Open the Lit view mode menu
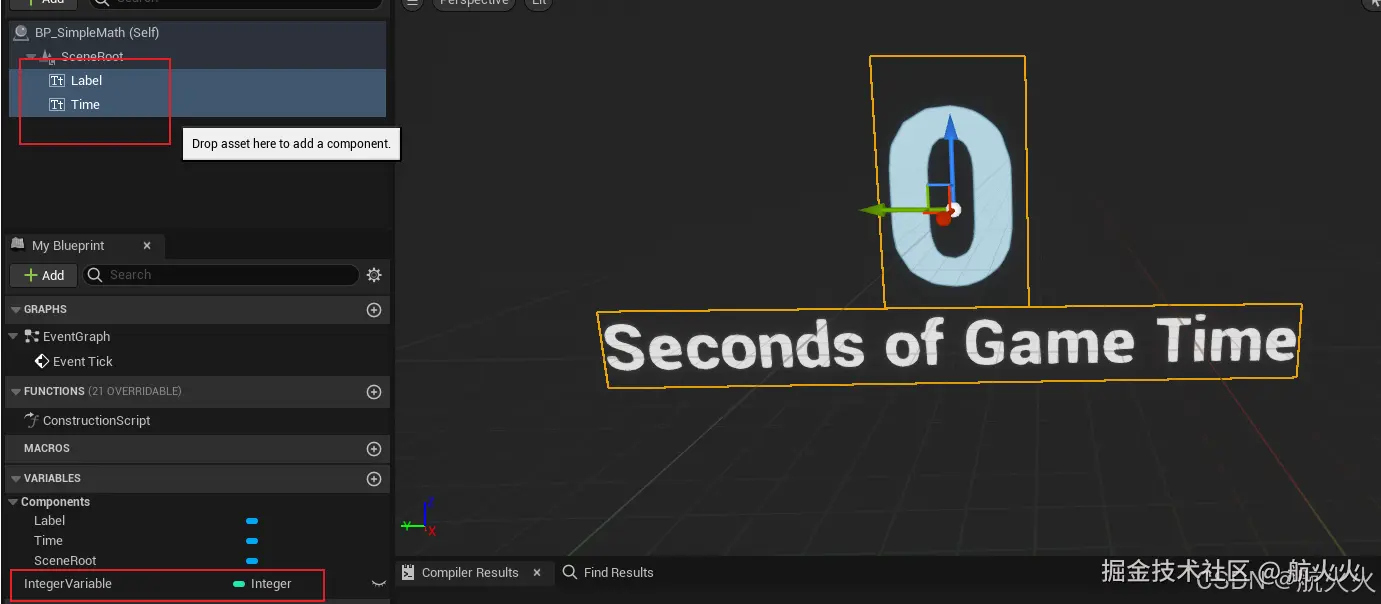This screenshot has width=1381, height=604. coord(539,3)
